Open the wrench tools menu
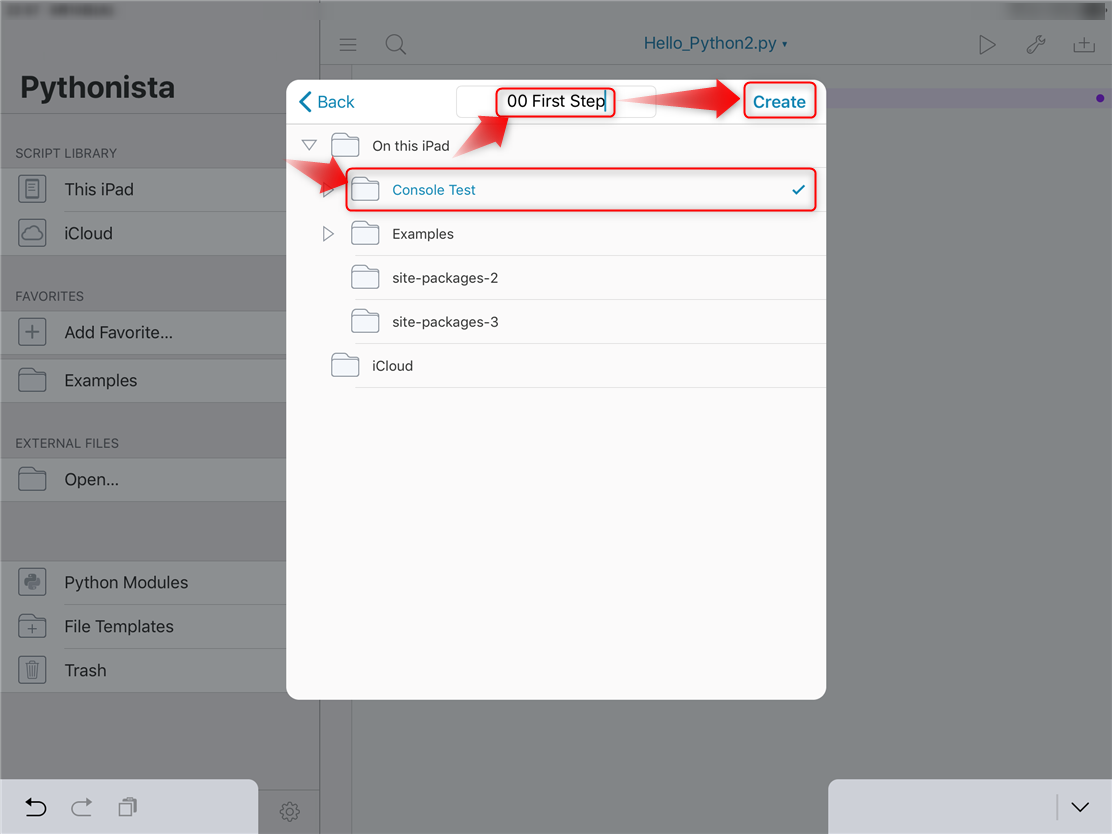The height and width of the screenshot is (834, 1112). coord(1036,45)
